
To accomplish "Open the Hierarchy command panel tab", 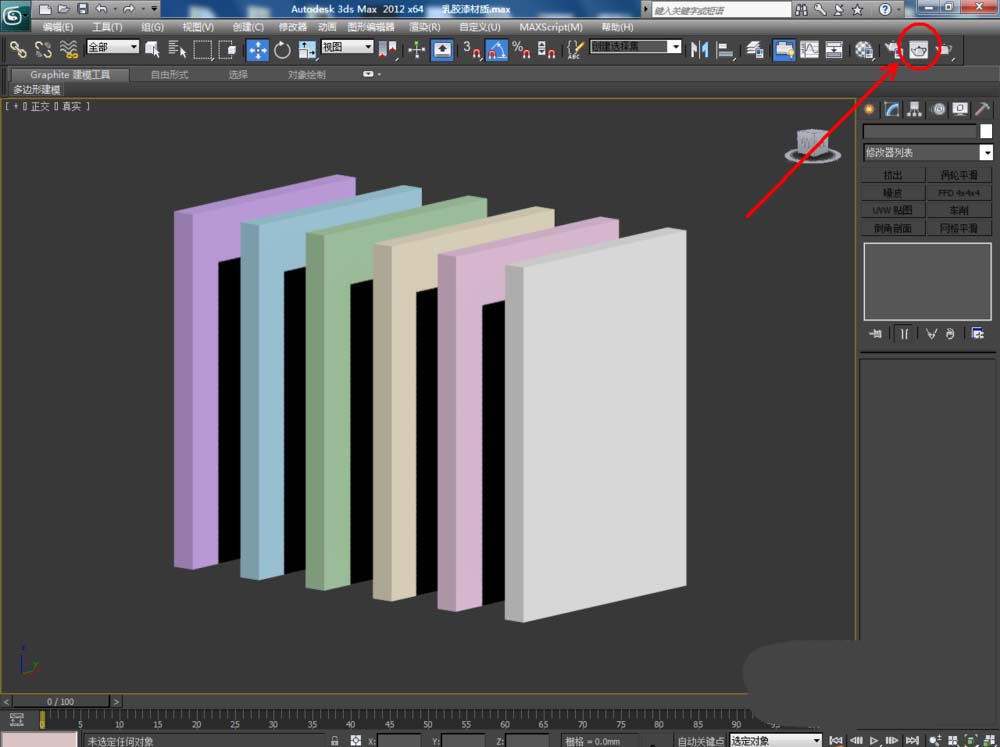I will [915, 109].
